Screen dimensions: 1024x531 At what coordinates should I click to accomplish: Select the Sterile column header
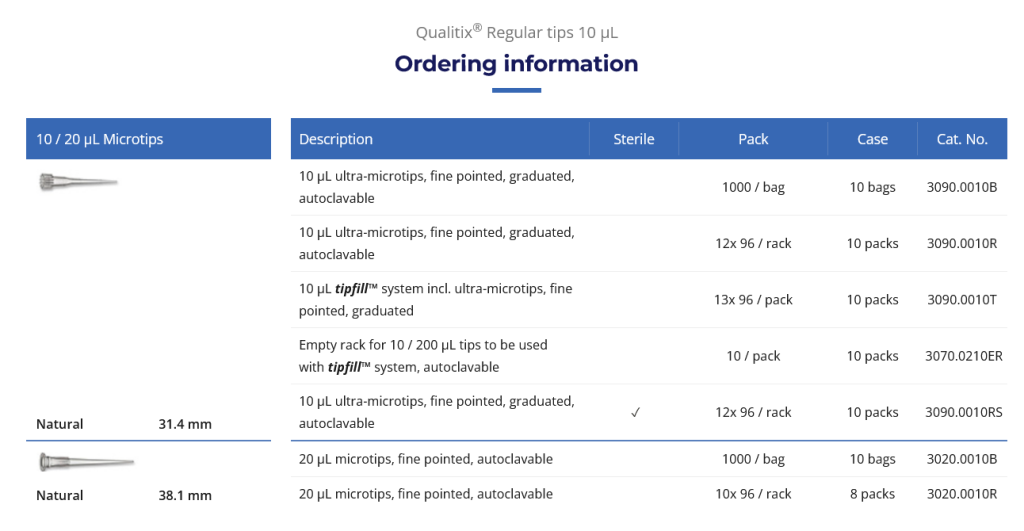coord(634,139)
